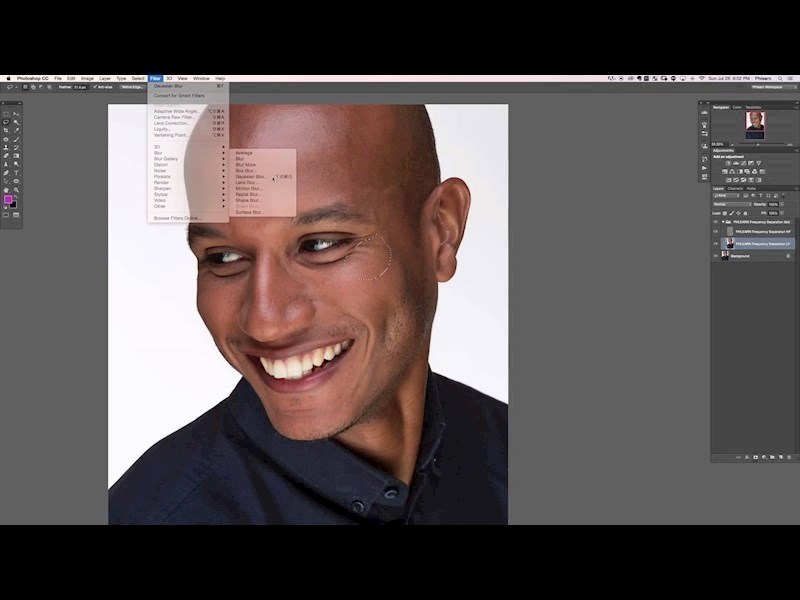The width and height of the screenshot is (800, 600).
Task: Select the Healing Brush tool
Action: pos(6,139)
